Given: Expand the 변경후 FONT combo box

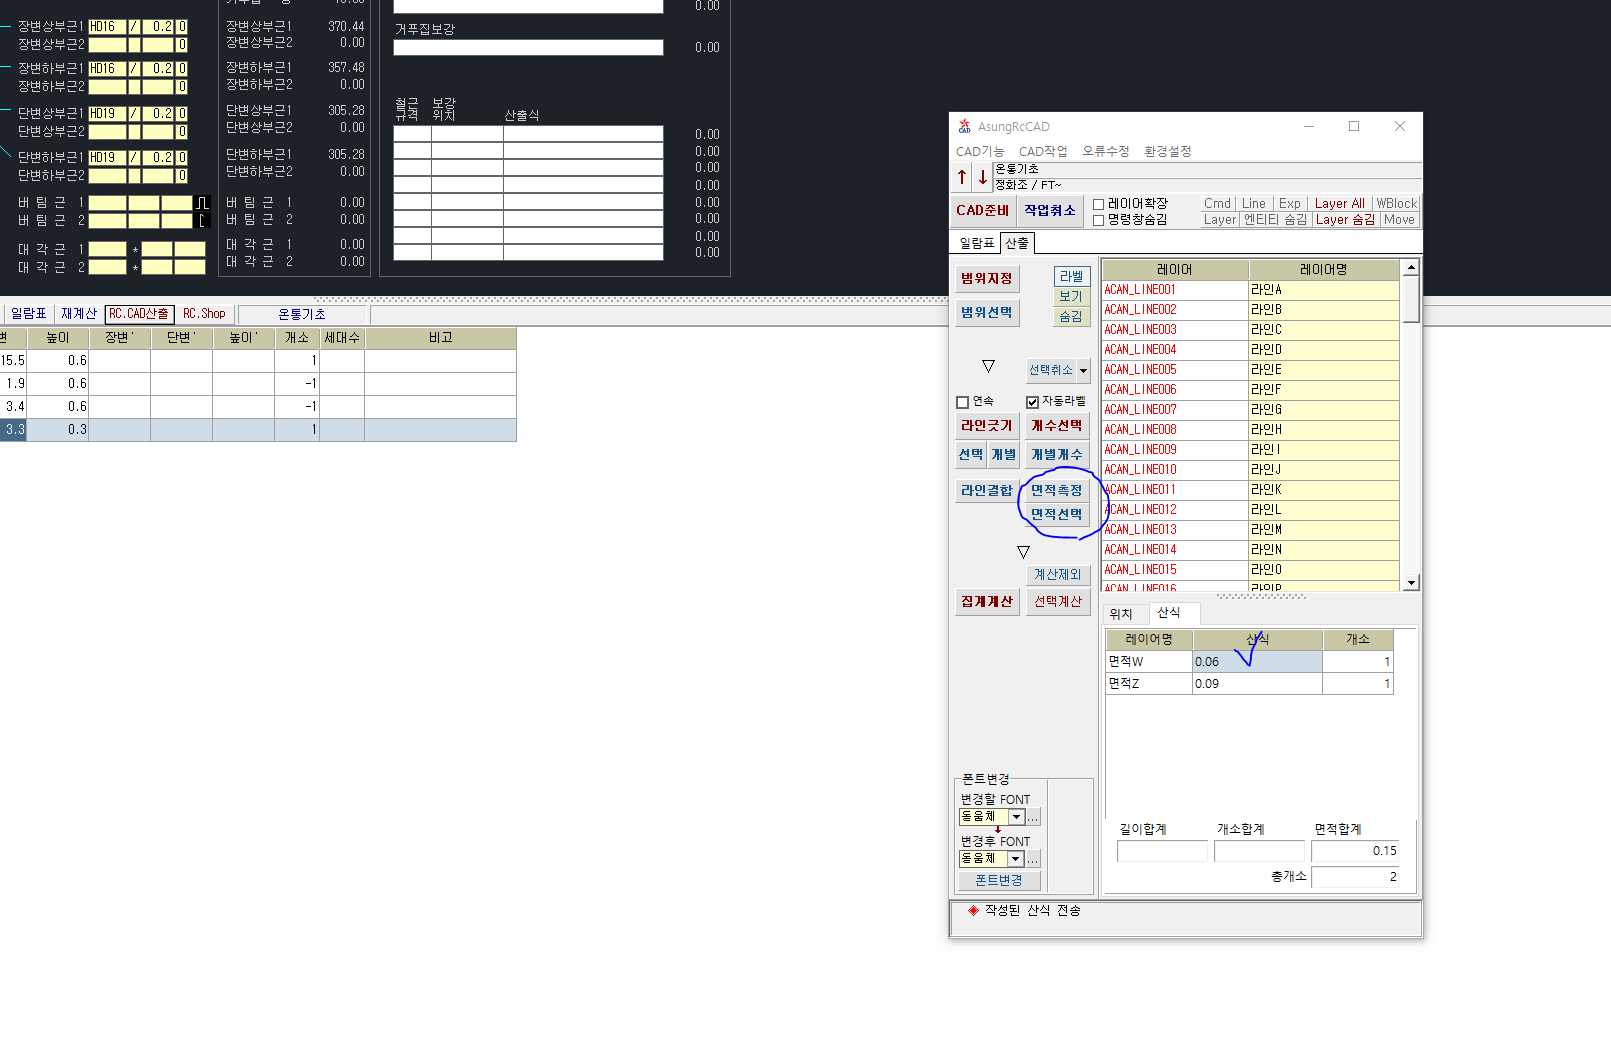Looking at the screenshot, I should pyautogui.click(x=1016, y=859).
